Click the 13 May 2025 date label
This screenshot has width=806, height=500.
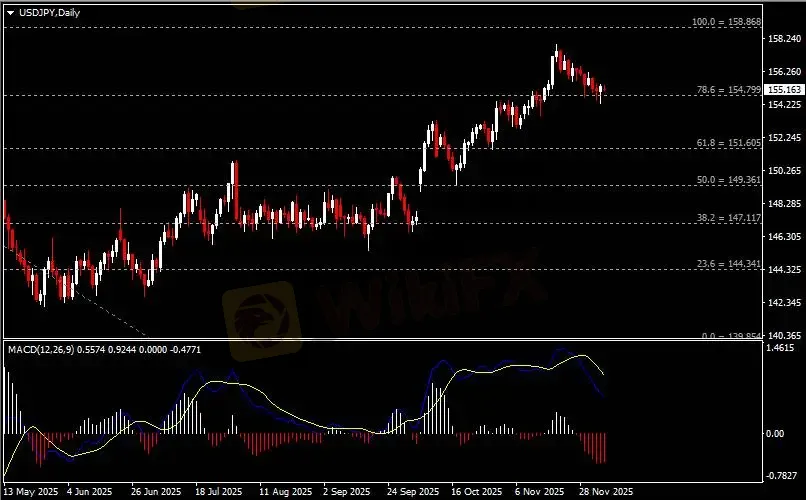point(31,492)
